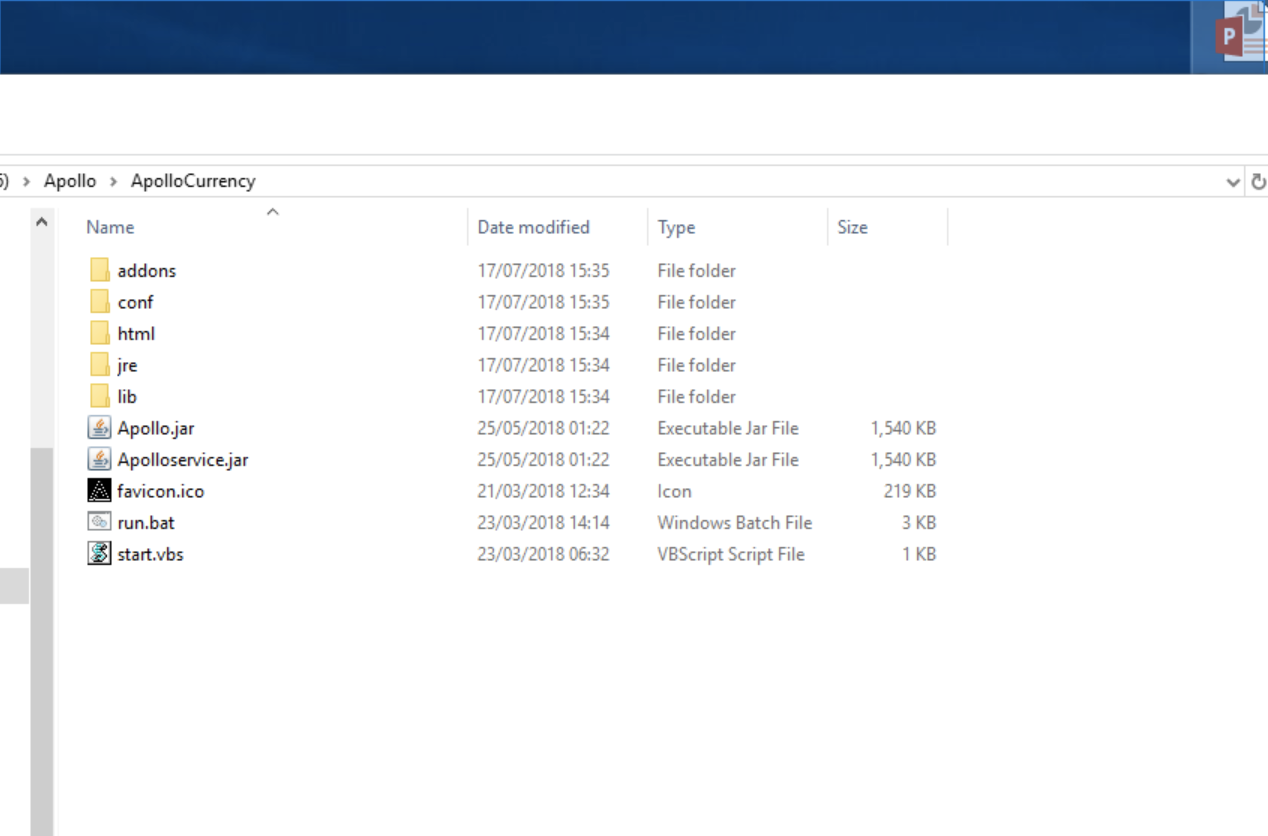Click the 1 KB size for start.vbs
Viewport: 1268px width, 836px height.
point(919,554)
